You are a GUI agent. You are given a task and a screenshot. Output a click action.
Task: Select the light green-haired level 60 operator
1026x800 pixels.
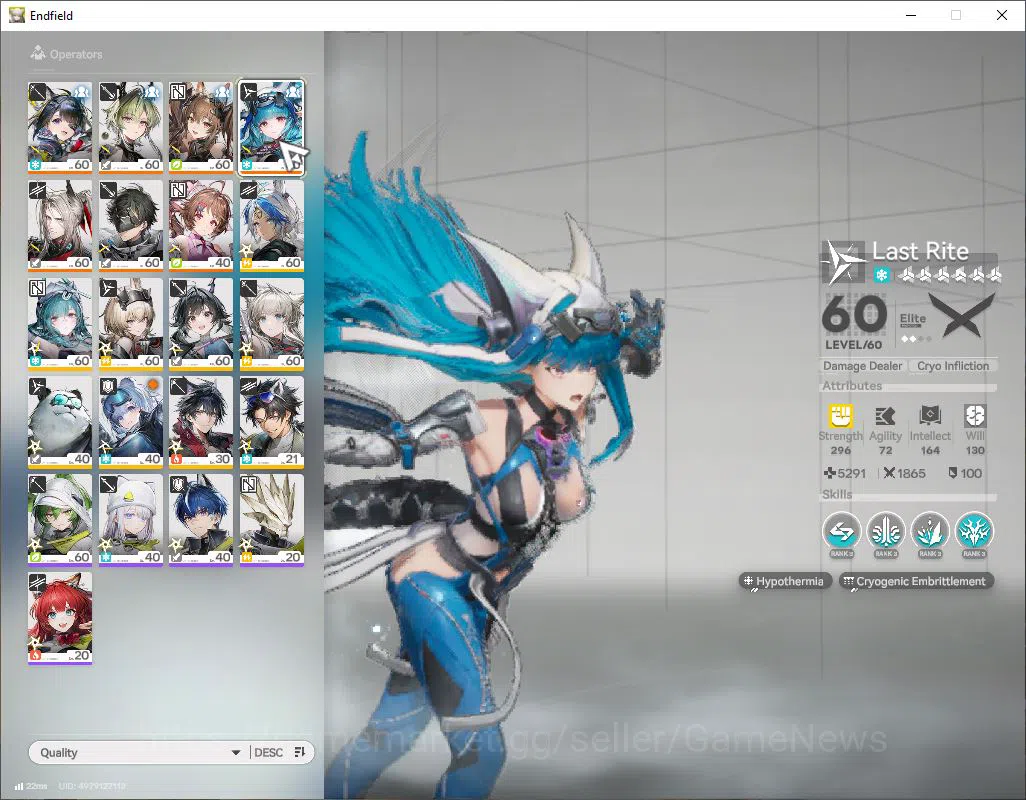click(130, 127)
